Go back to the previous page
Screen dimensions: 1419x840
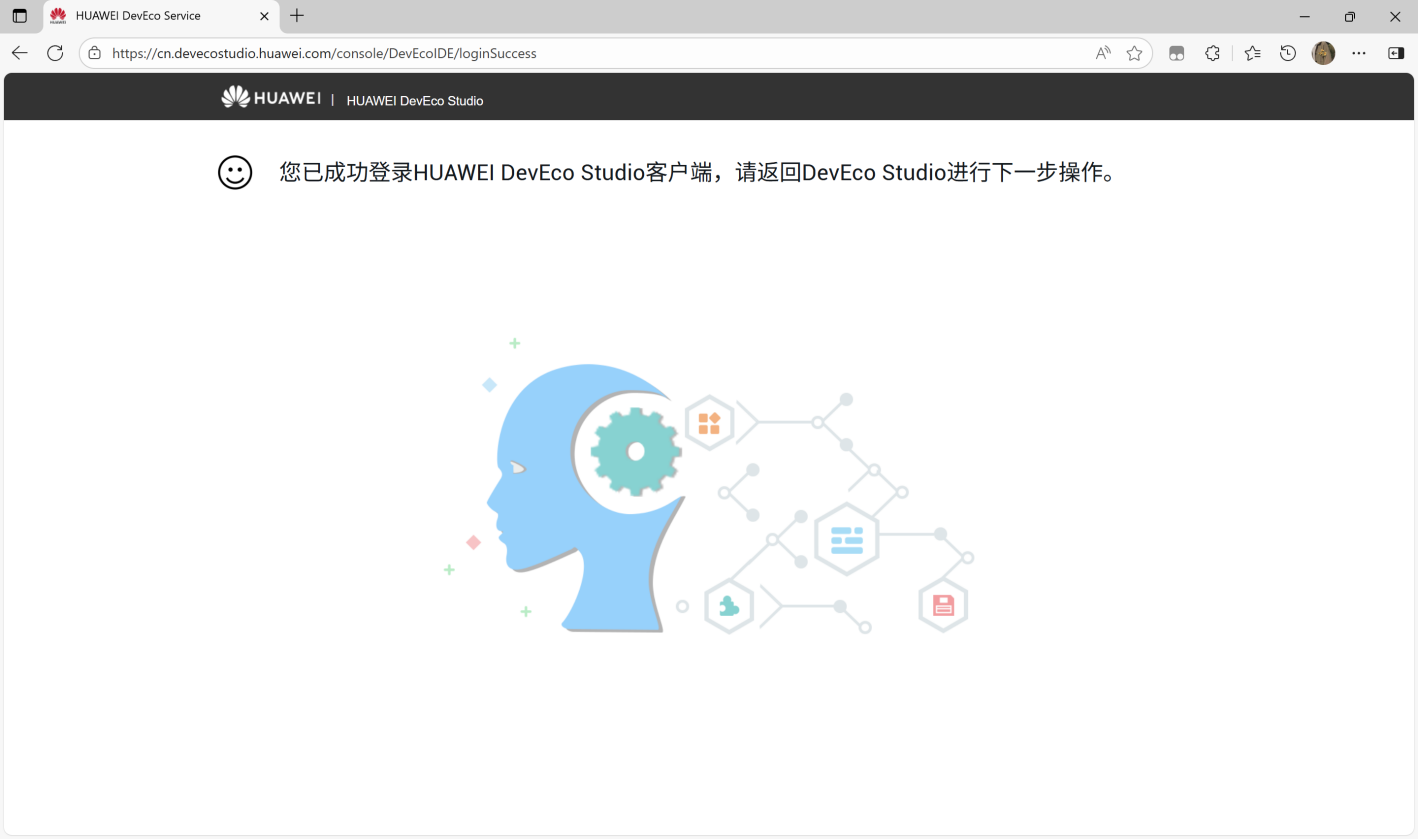(x=20, y=53)
